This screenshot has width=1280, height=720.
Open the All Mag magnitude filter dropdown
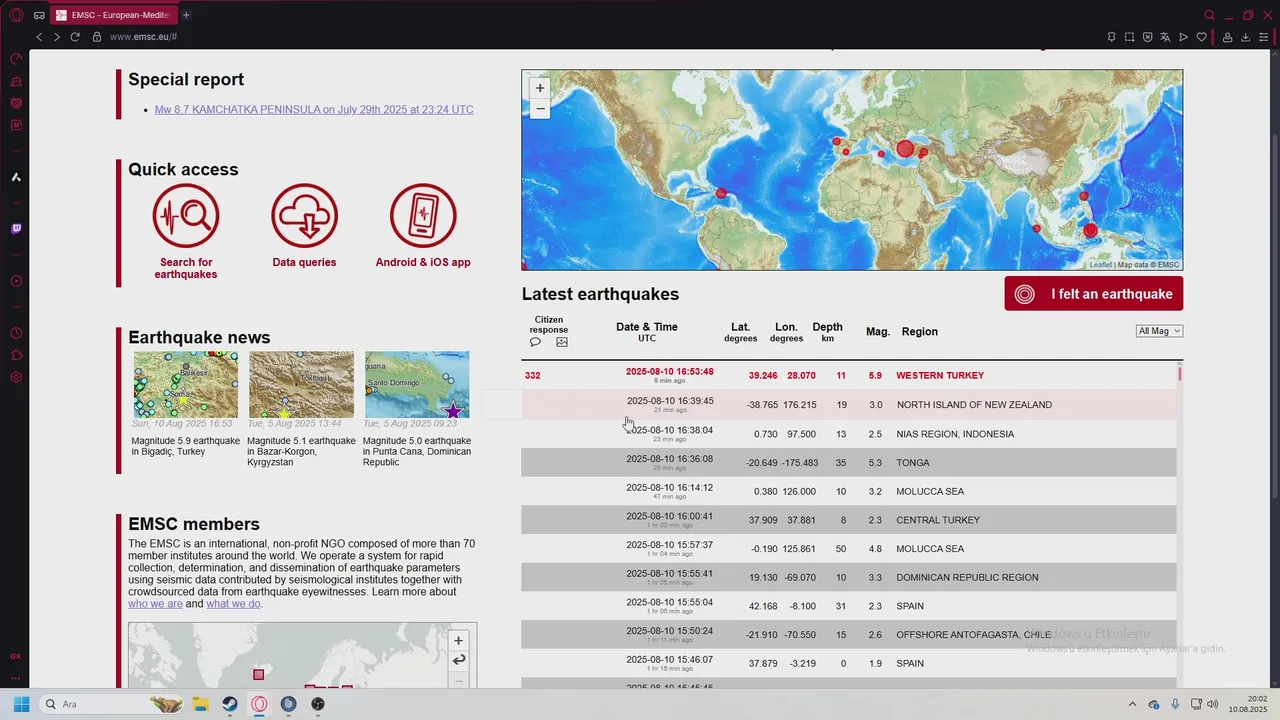point(1159,331)
